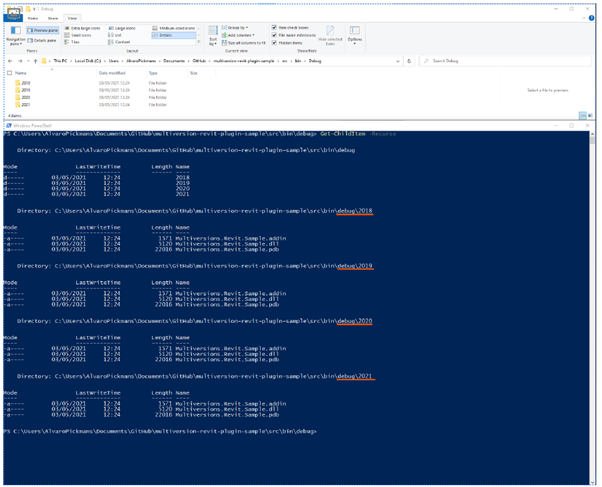Open the address bar history dropdown
Viewport: 602px width, 487px height.
398,61
